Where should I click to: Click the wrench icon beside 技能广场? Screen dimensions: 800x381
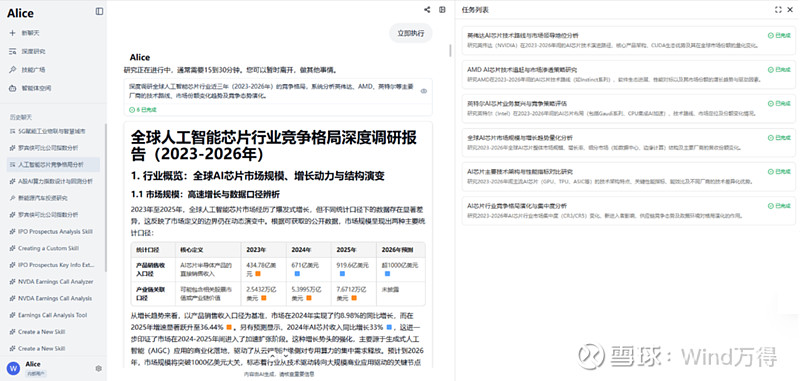(x=12, y=69)
